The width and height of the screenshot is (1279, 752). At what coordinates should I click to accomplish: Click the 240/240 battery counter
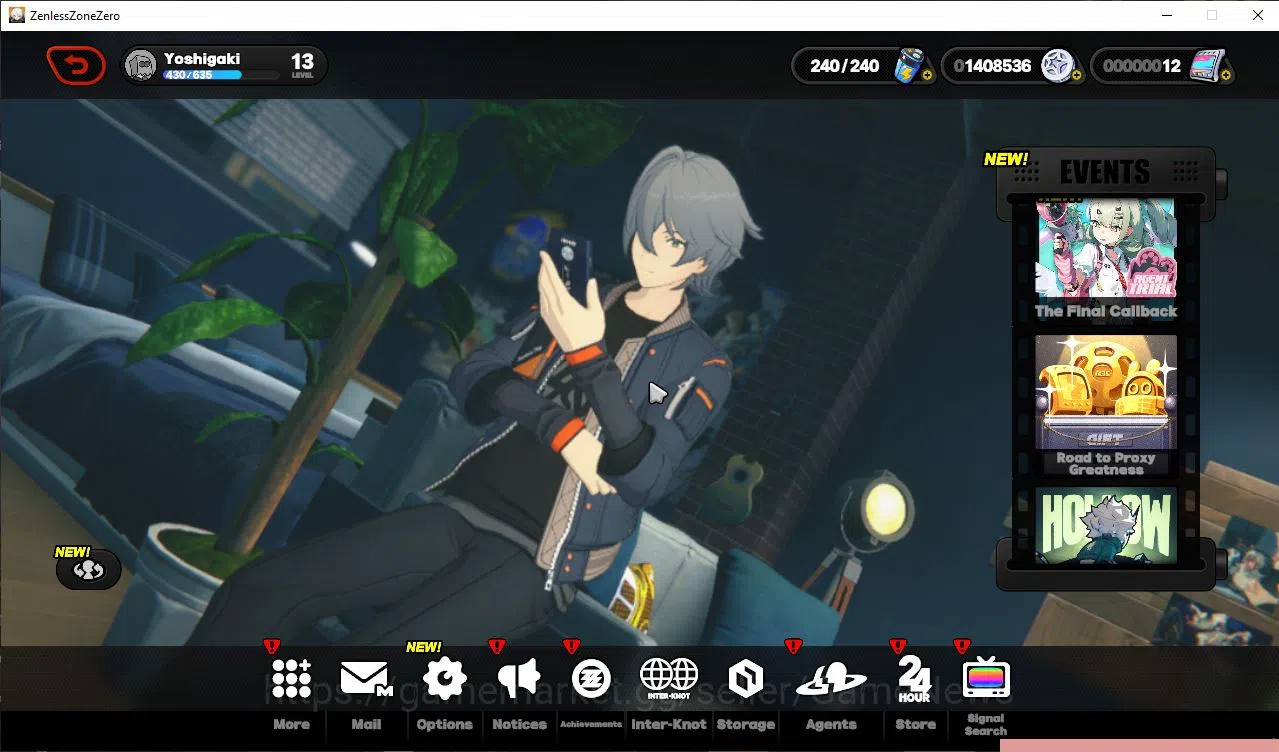(844, 66)
